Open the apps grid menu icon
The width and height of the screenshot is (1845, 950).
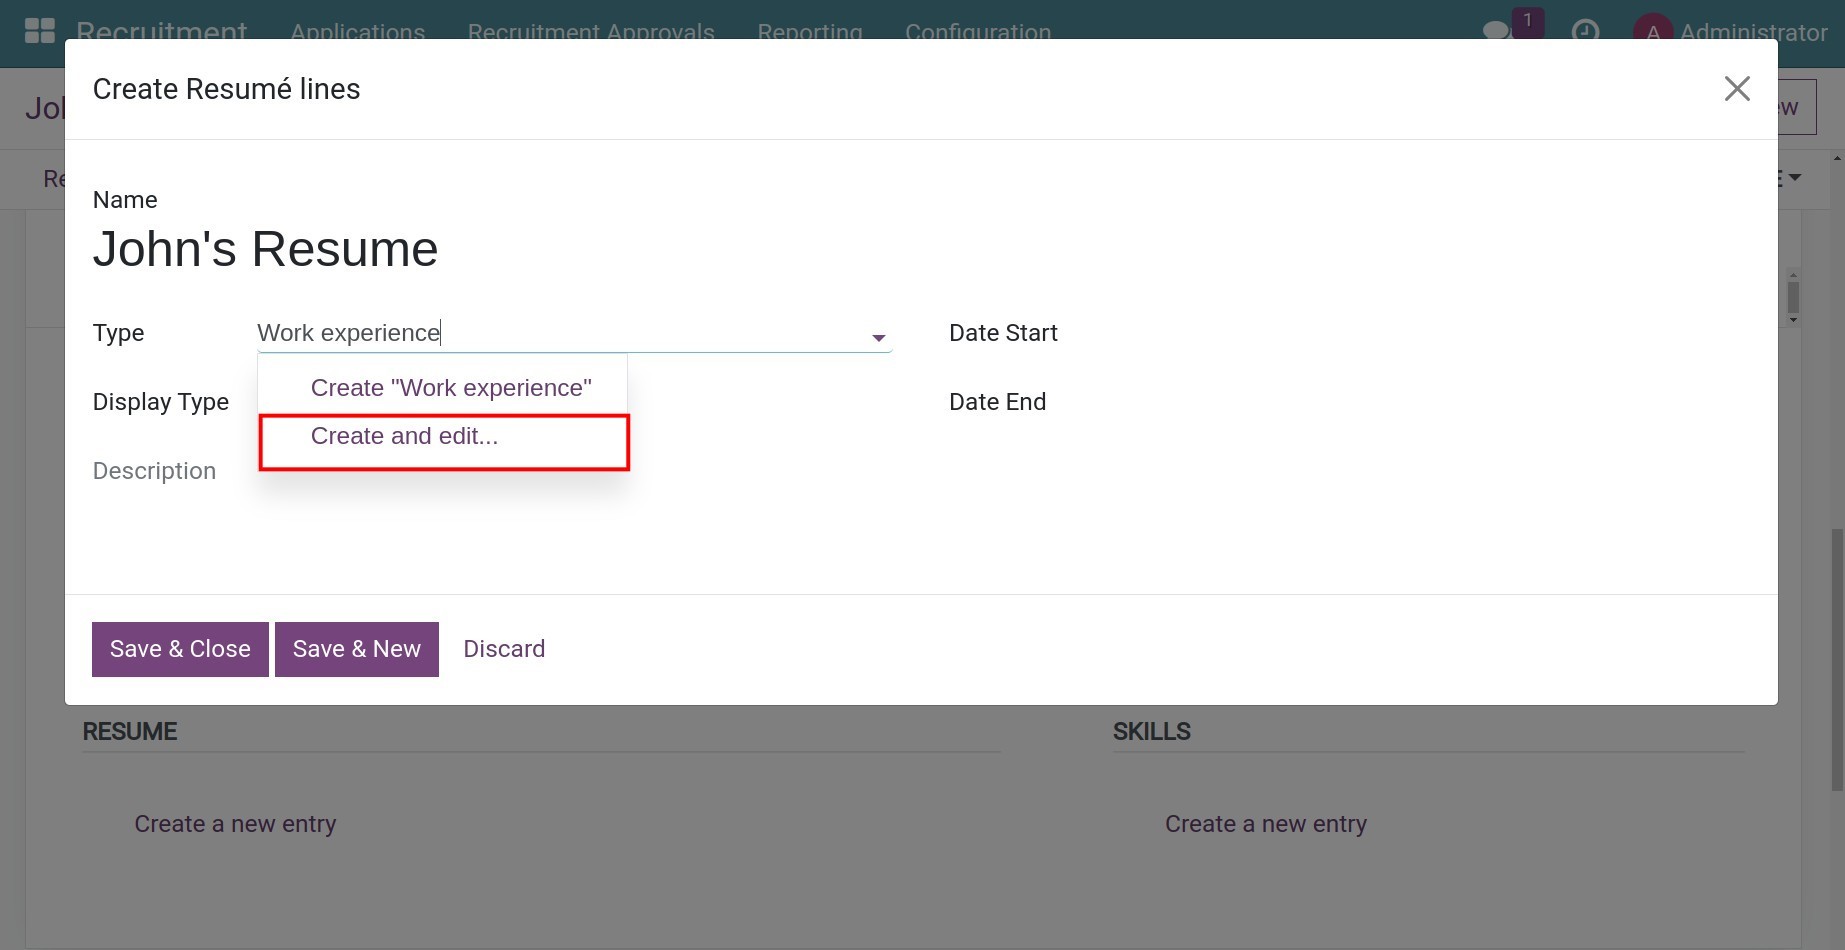click(x=39, y=30)
